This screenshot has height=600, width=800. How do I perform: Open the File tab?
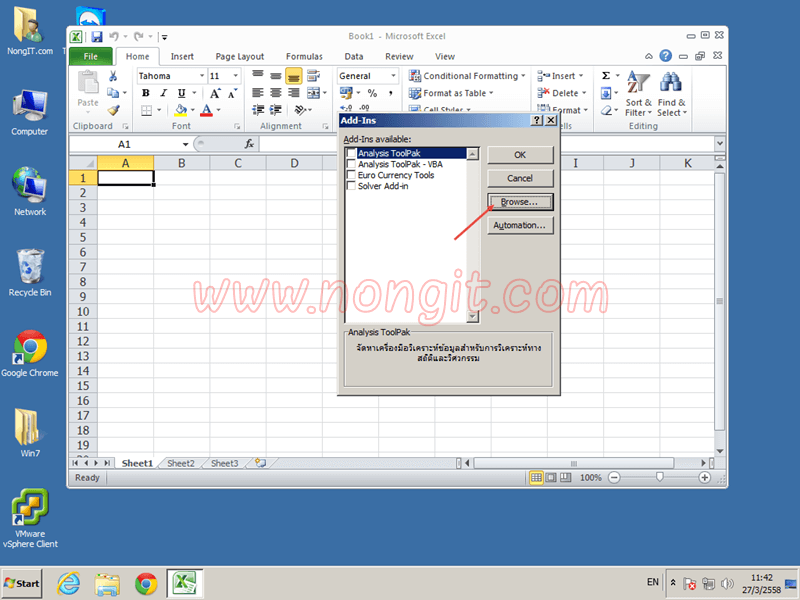tap(91, 56)
